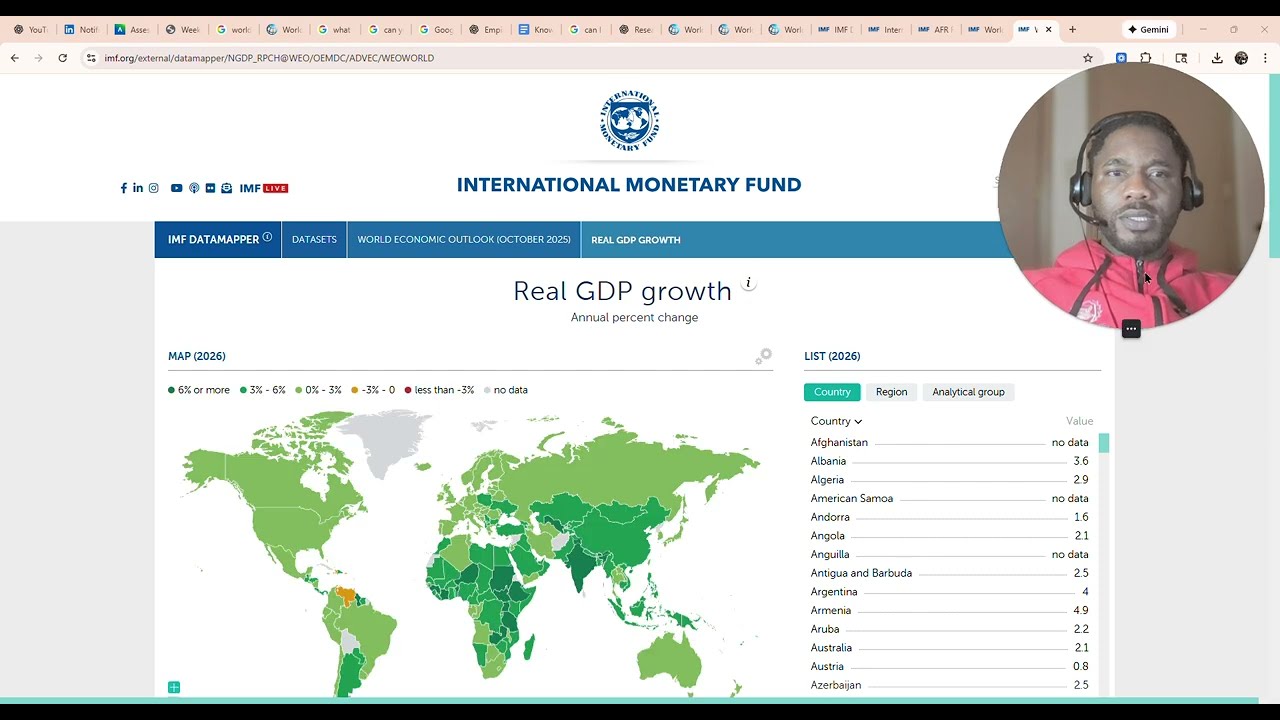1280x720 pixels.
Task: Select Antigua and Barbuda in the list
Action: 950,574
